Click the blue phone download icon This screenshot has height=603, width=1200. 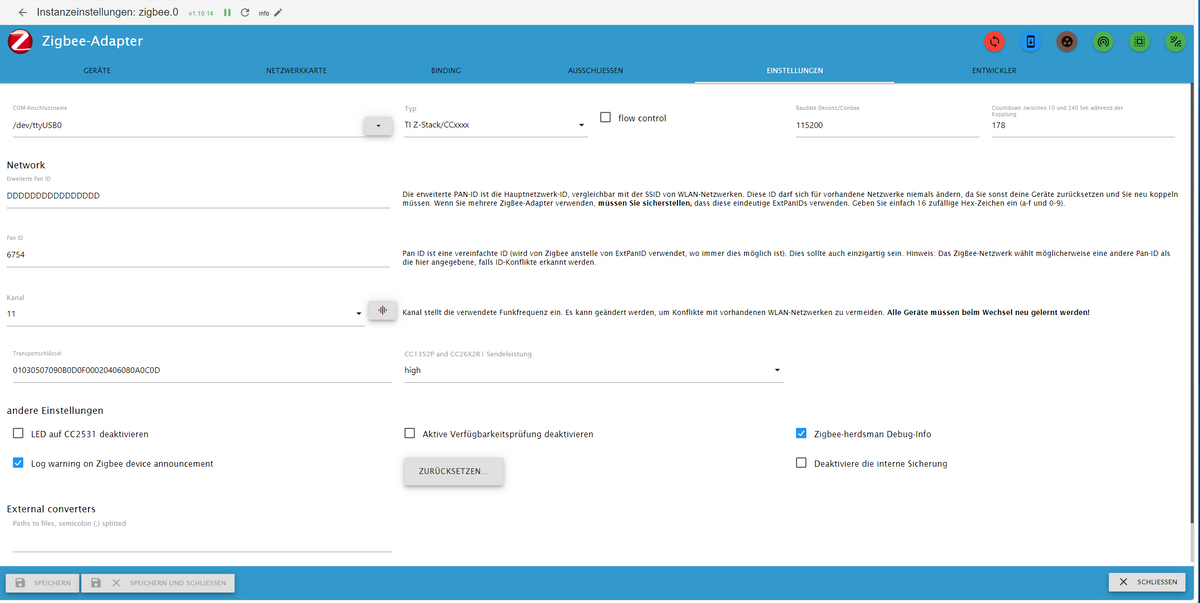tap(1031, 42)
